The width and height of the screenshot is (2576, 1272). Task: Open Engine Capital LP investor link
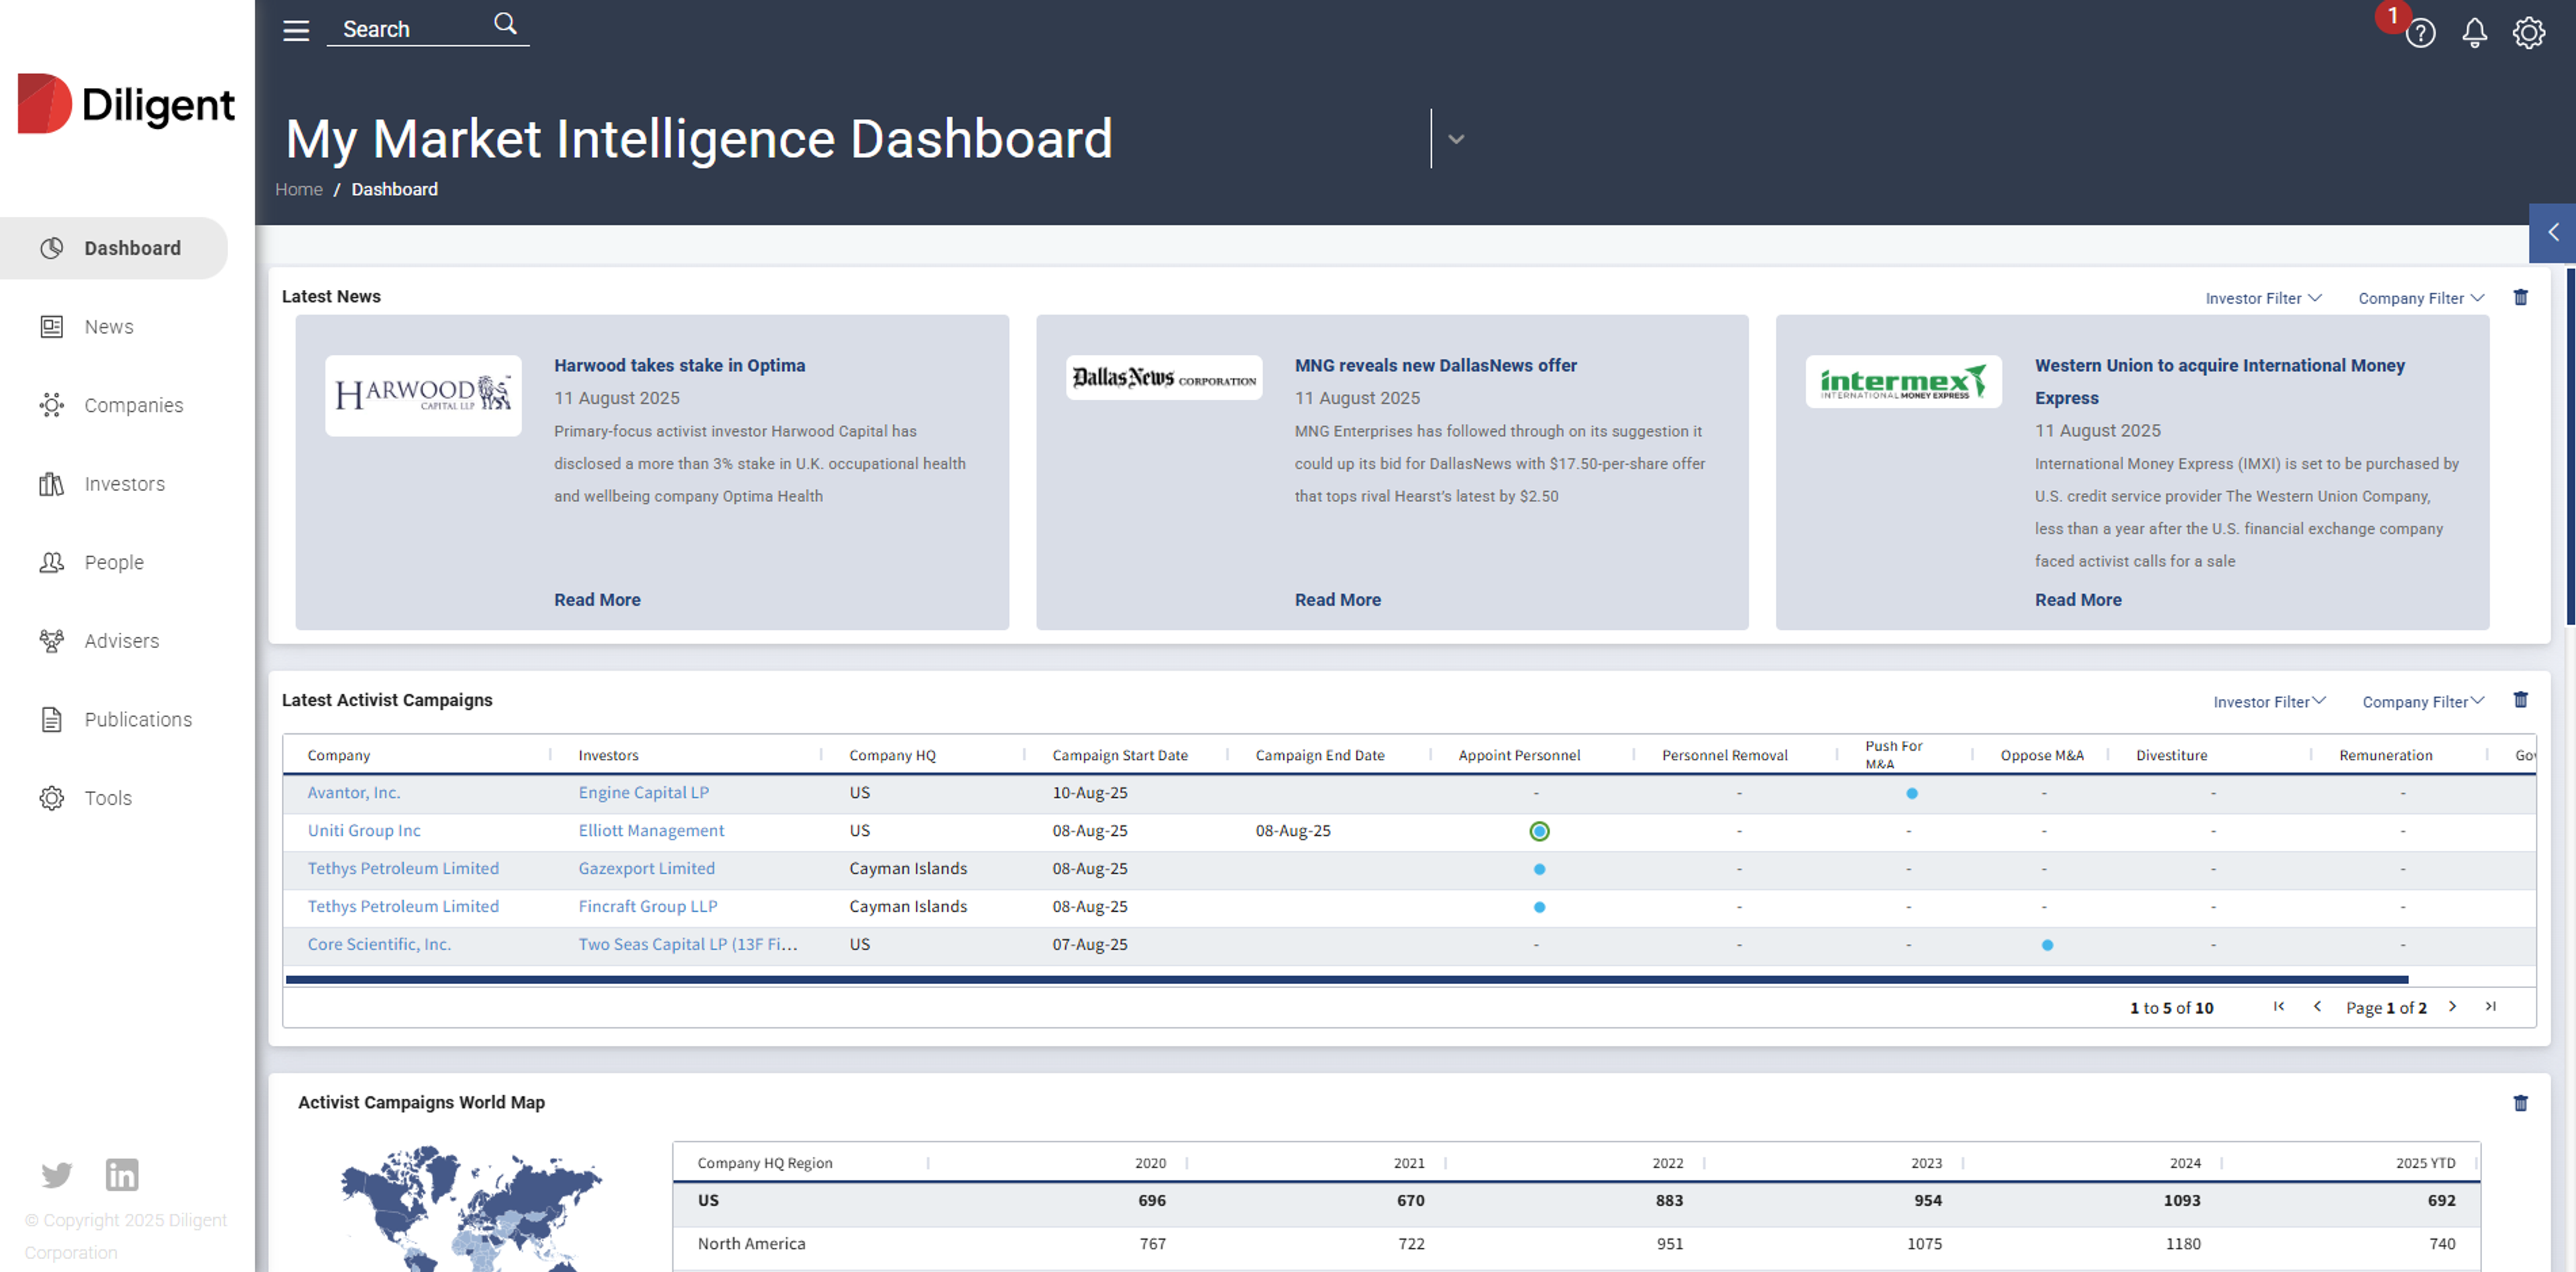pyautogui.click(x=643, y=792)
